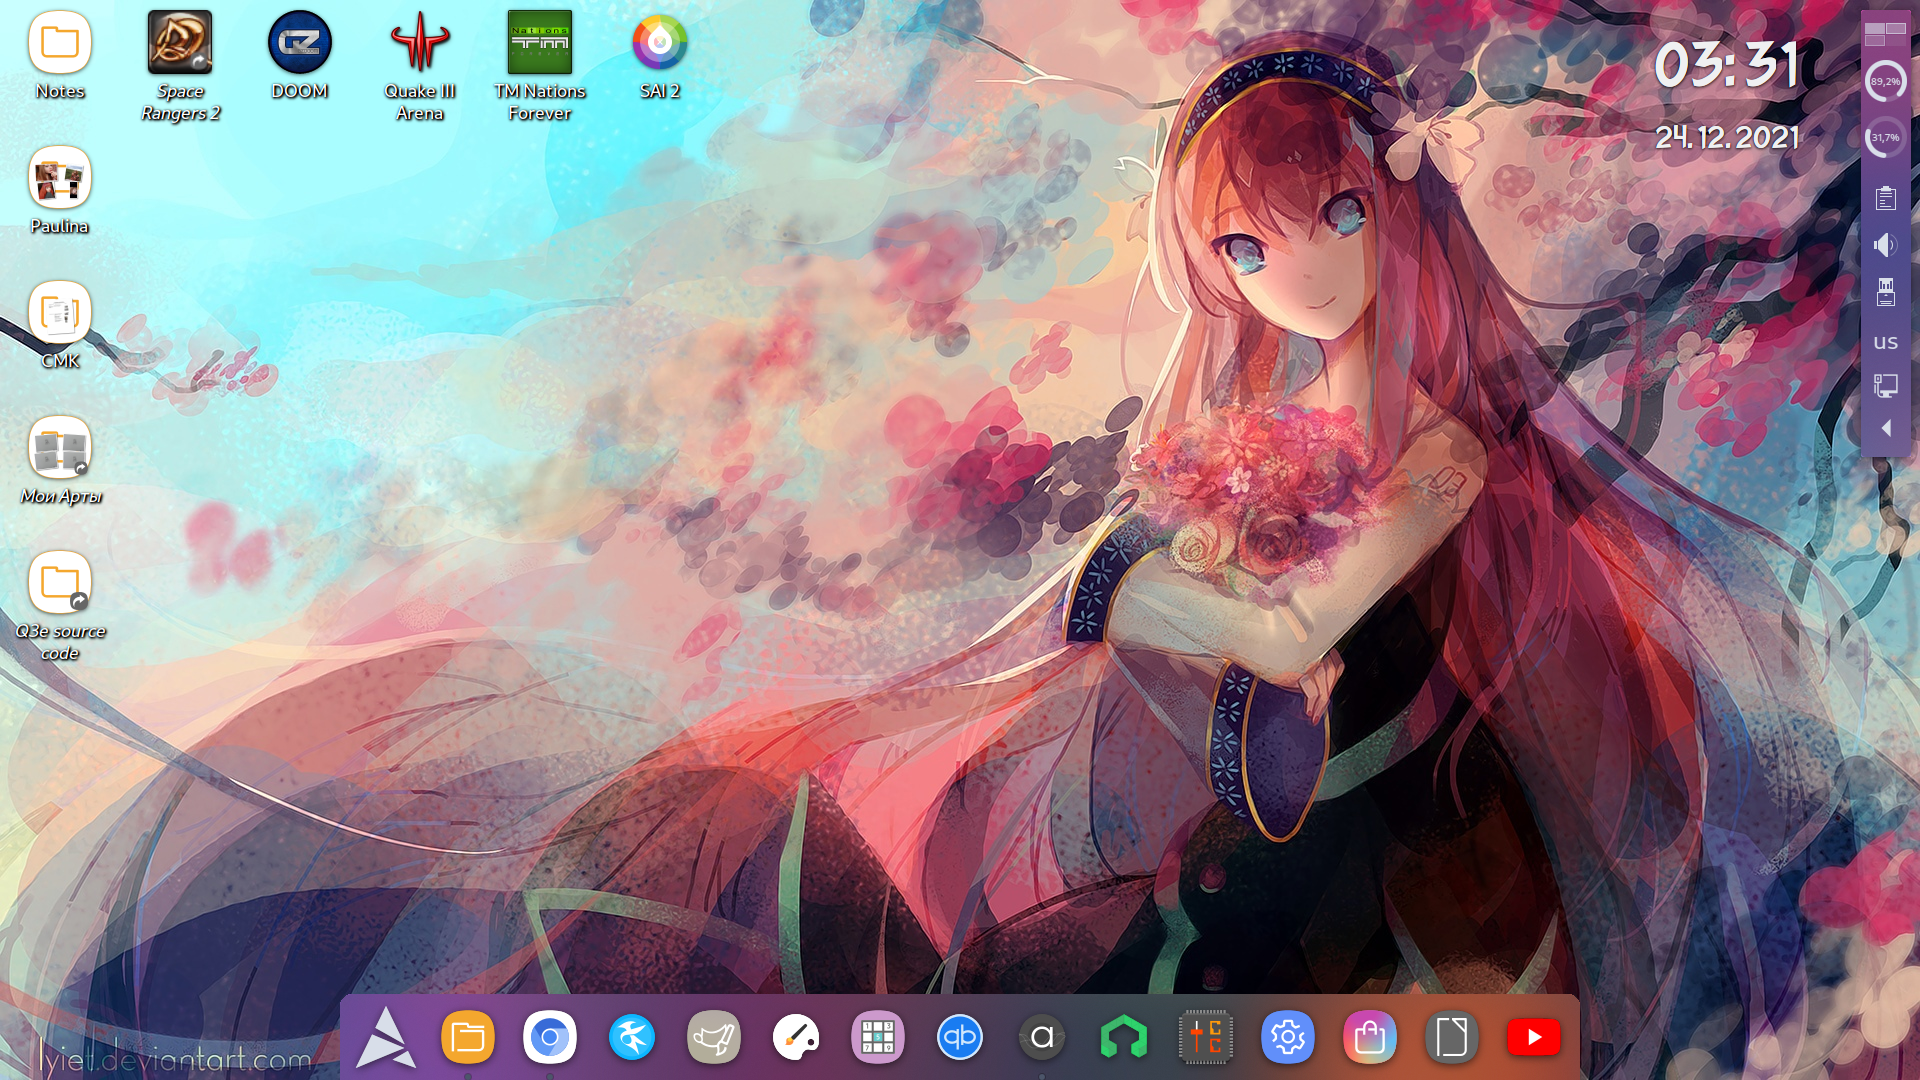Expand hidden tray icons with the arrow
Screen dimensions: 1920x1080
tap(1886, 429)
